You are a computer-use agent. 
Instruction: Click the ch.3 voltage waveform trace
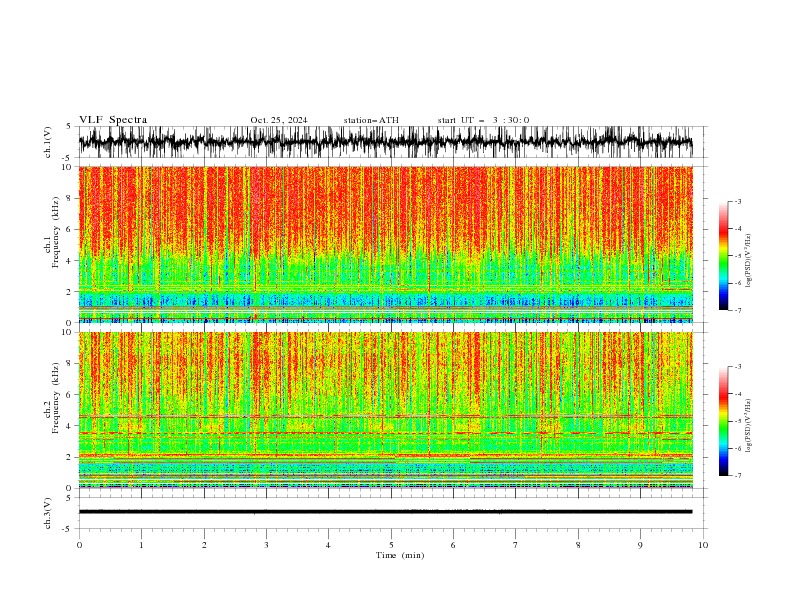pyautogui.click(x=386, y=512)
